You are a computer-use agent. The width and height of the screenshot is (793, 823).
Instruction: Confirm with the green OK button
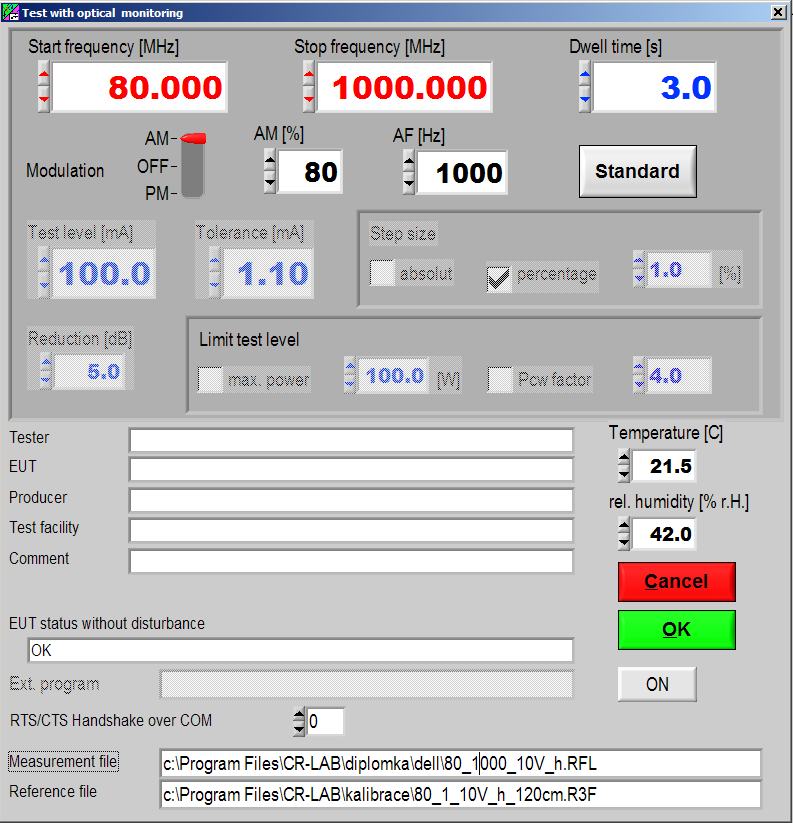676,629
